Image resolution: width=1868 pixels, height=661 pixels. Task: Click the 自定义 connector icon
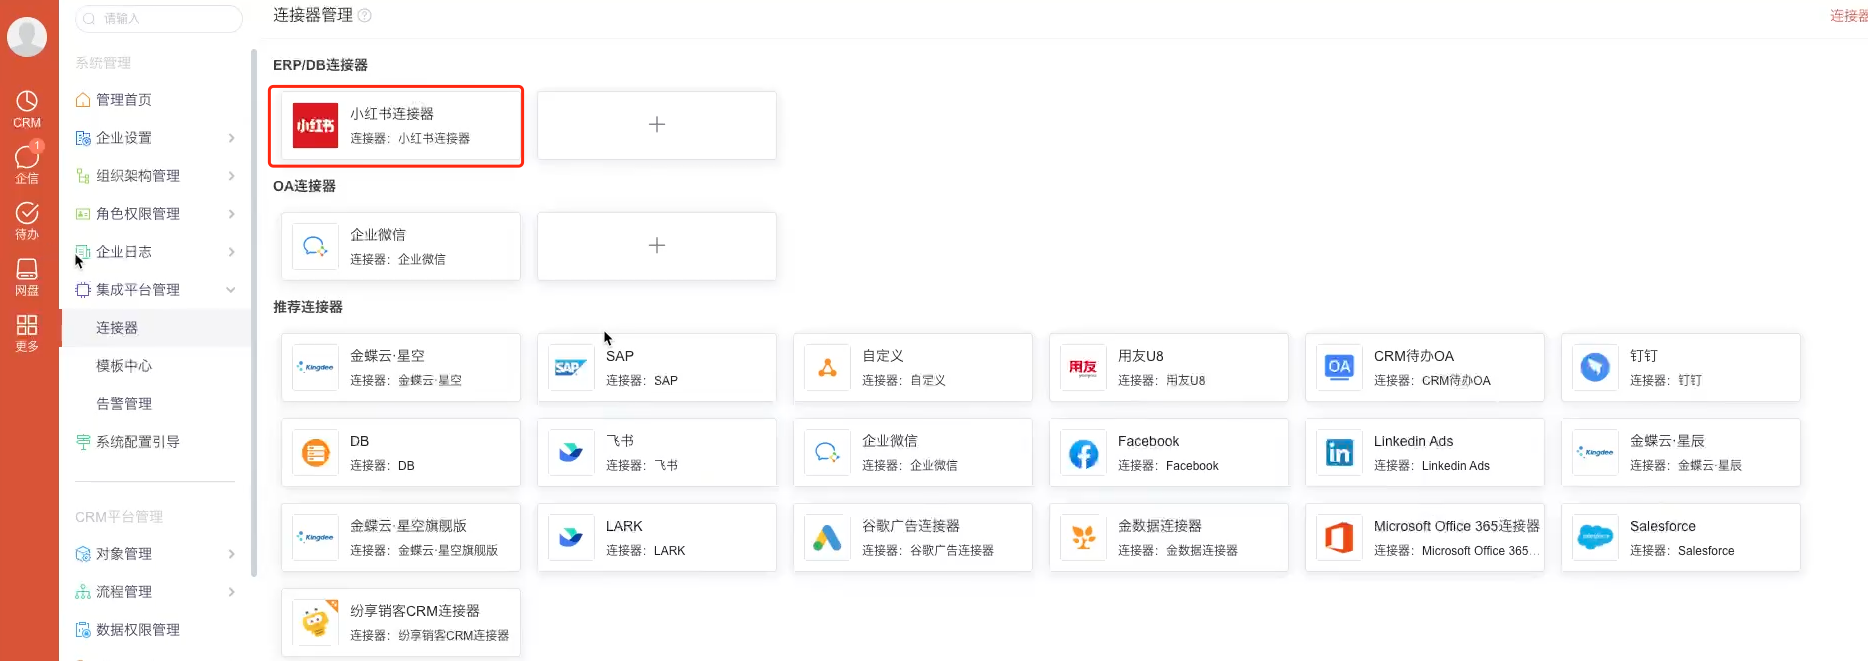pos(827,367)
